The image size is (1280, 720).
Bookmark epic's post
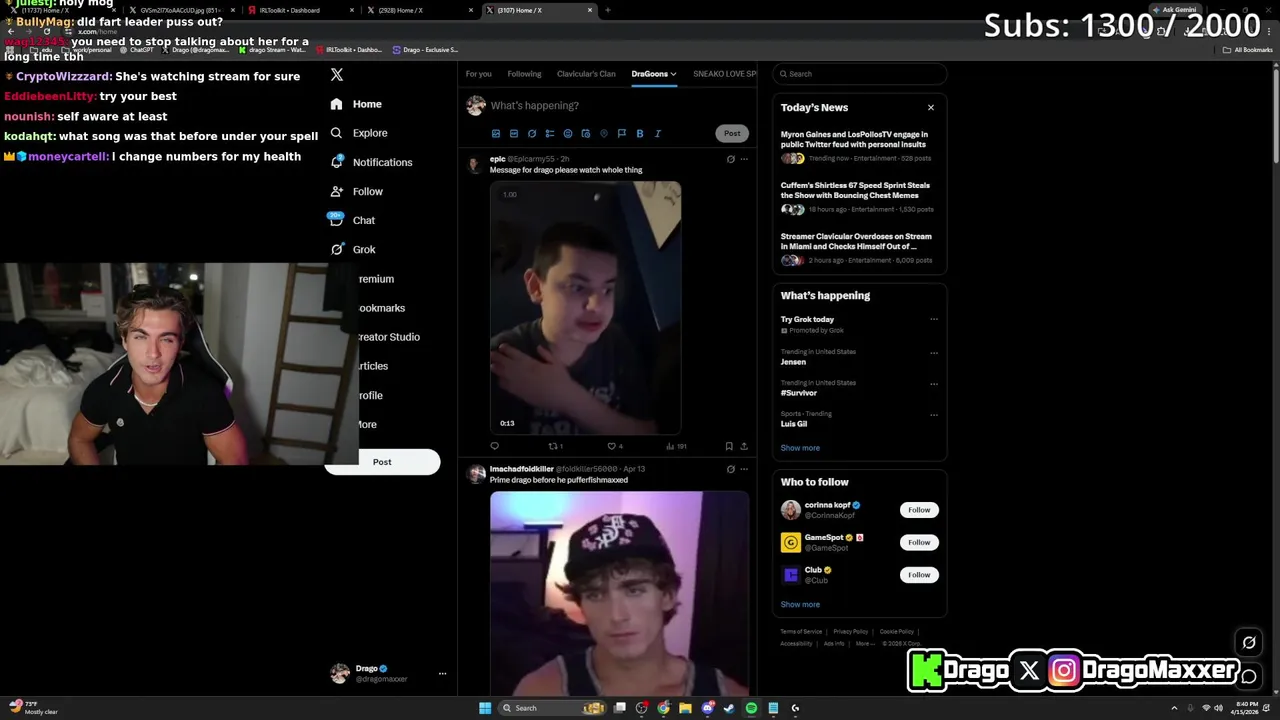pos(729,446)
